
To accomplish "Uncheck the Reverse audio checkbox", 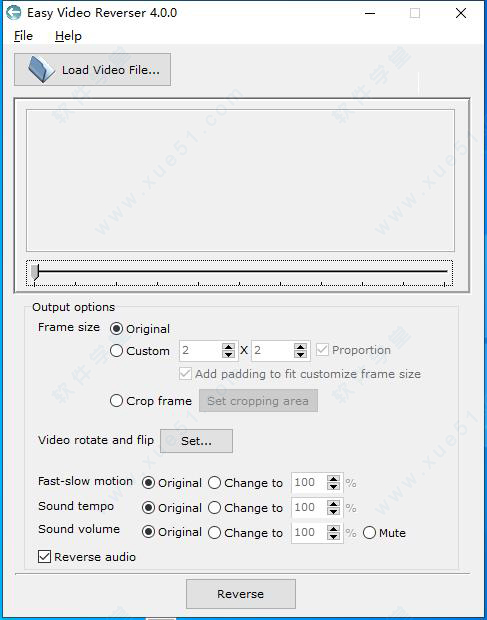I will coord(44,557).
